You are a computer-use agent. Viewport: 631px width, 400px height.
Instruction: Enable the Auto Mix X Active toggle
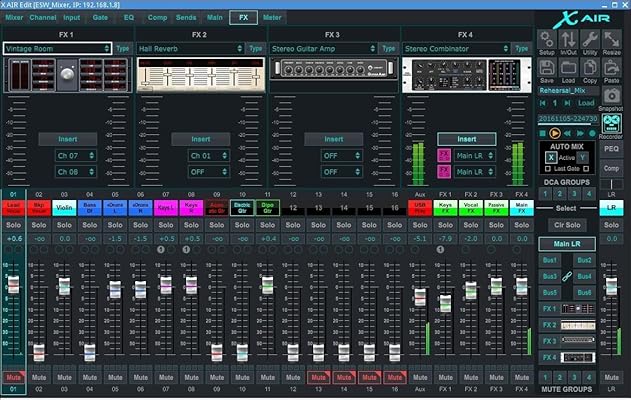click(551, 157)
